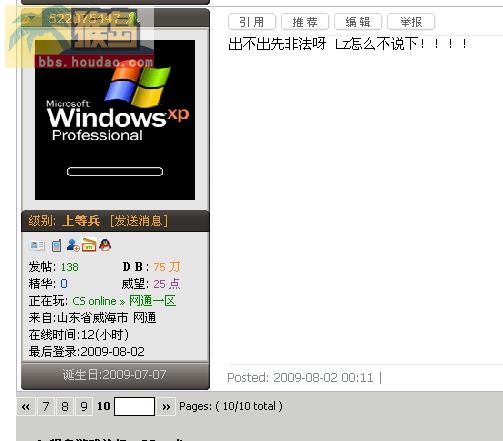Viewport: 503px width, 441px height.
Task: Select current page 10
Action: (104, 406)
